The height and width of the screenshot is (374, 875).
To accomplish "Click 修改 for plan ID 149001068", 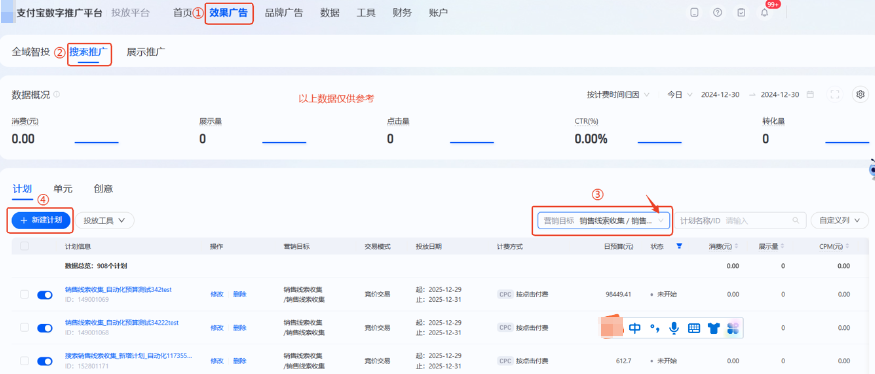I will click(217, 328).
